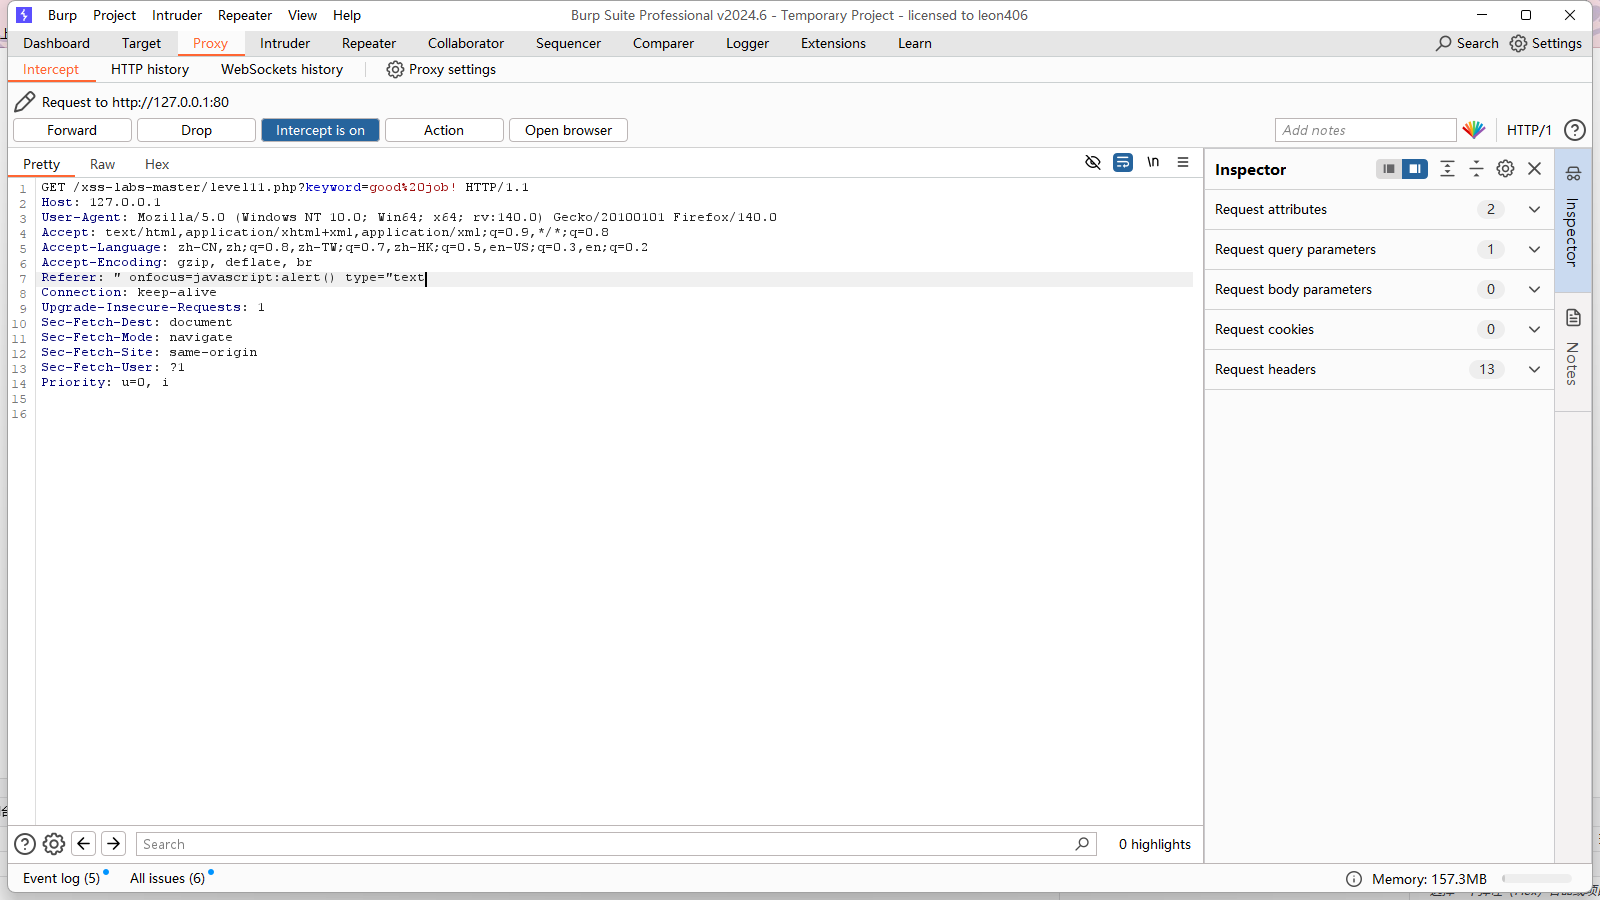Click the memory usage progress bar

[1537, 879]
